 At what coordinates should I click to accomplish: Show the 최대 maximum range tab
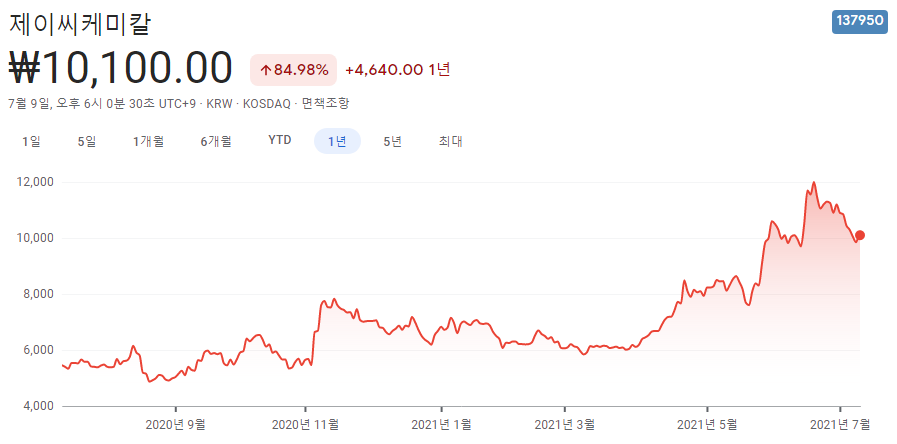[x=450, y=141]
